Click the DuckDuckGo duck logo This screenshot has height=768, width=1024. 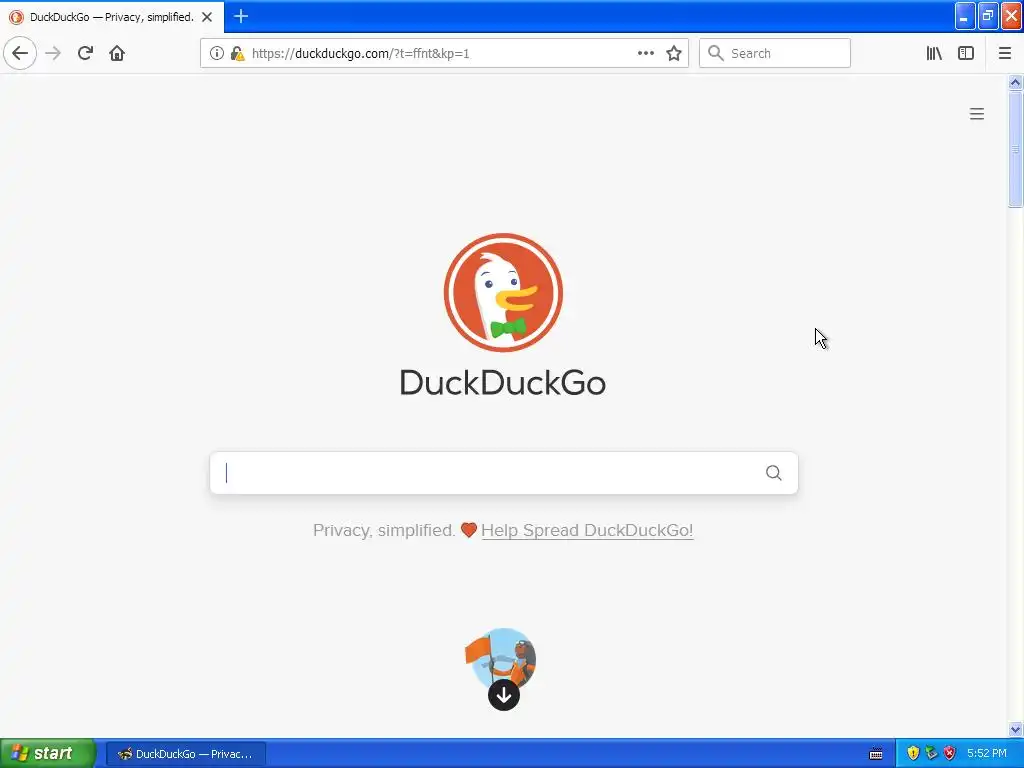503,292
